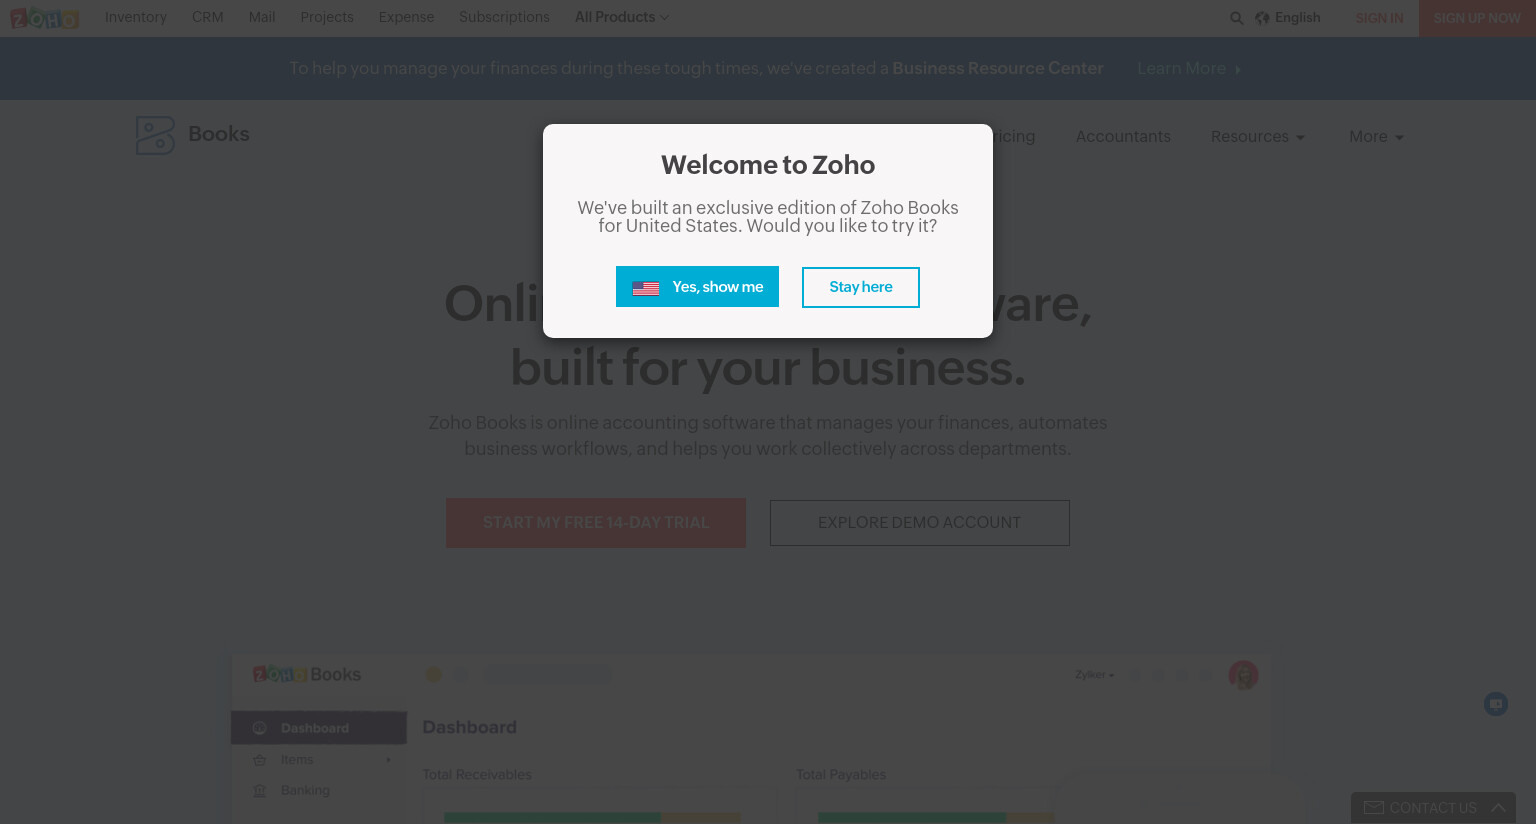
Task: Click the Stay here button
Action: (x=861, y=287)
